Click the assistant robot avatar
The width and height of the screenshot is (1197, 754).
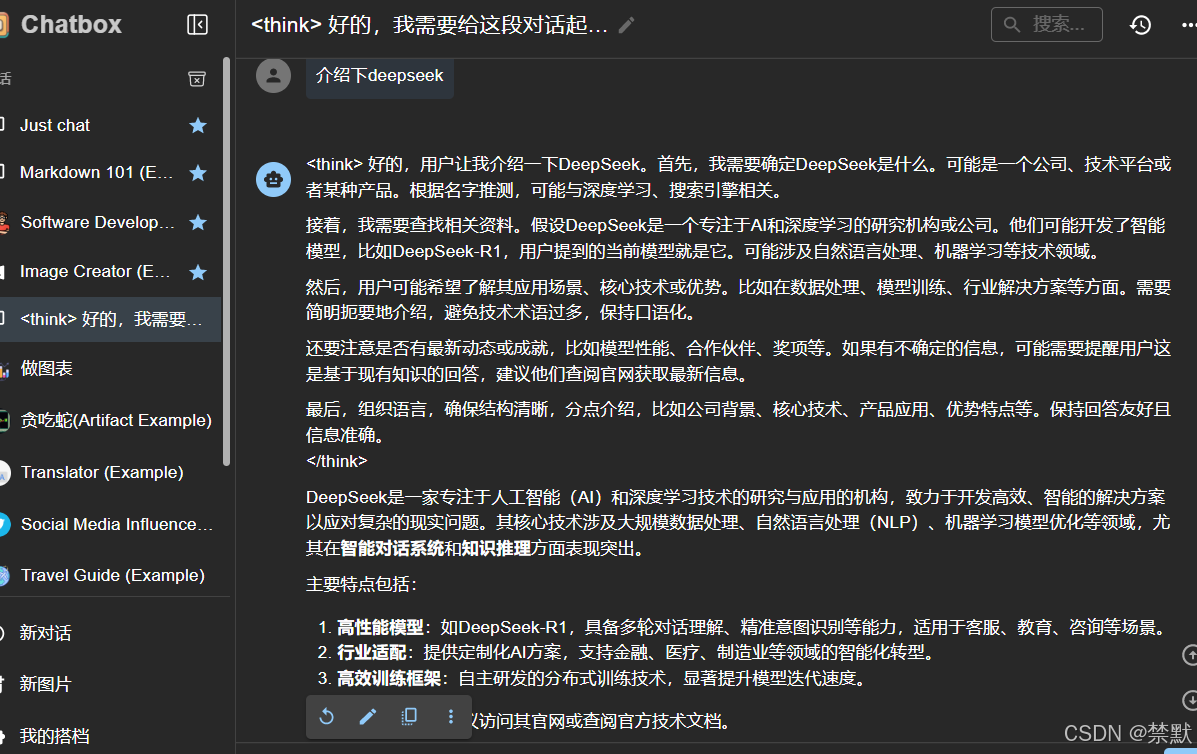point(273,179)
